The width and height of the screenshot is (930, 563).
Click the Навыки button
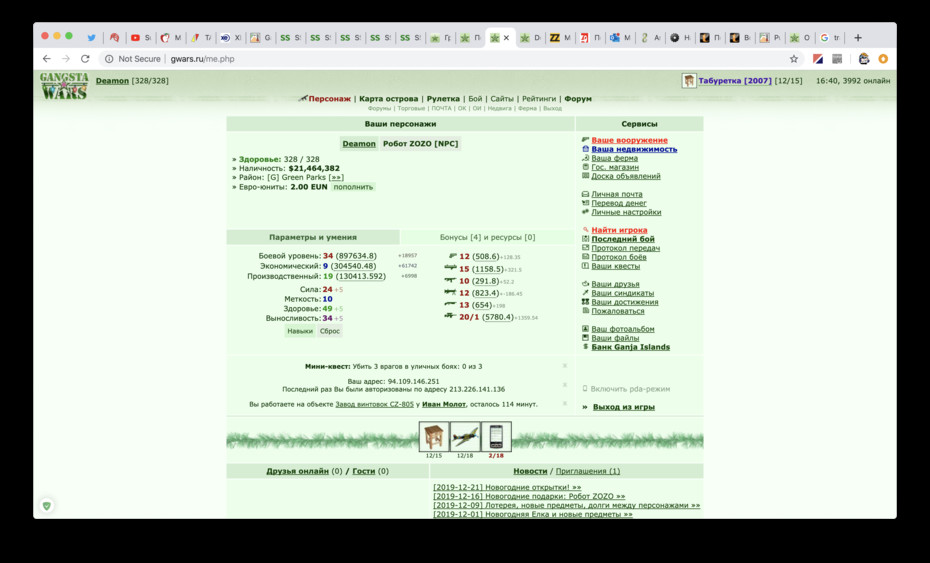click(x=300, y=331)
